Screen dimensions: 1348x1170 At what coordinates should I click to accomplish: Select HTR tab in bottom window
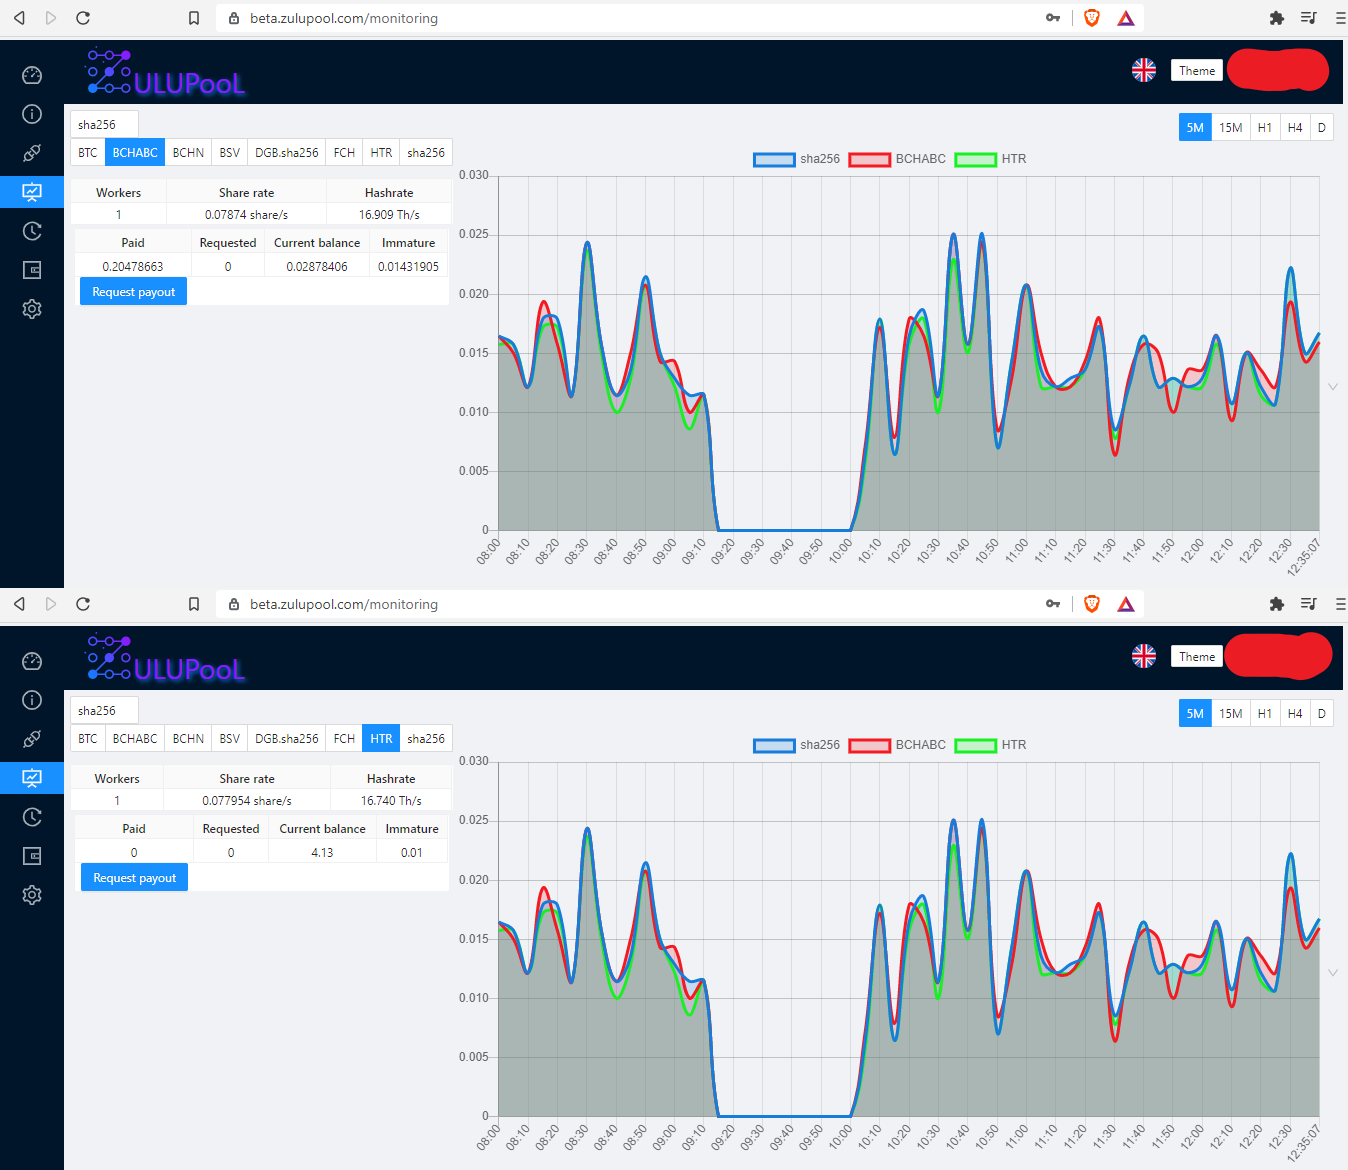(381, 739)
